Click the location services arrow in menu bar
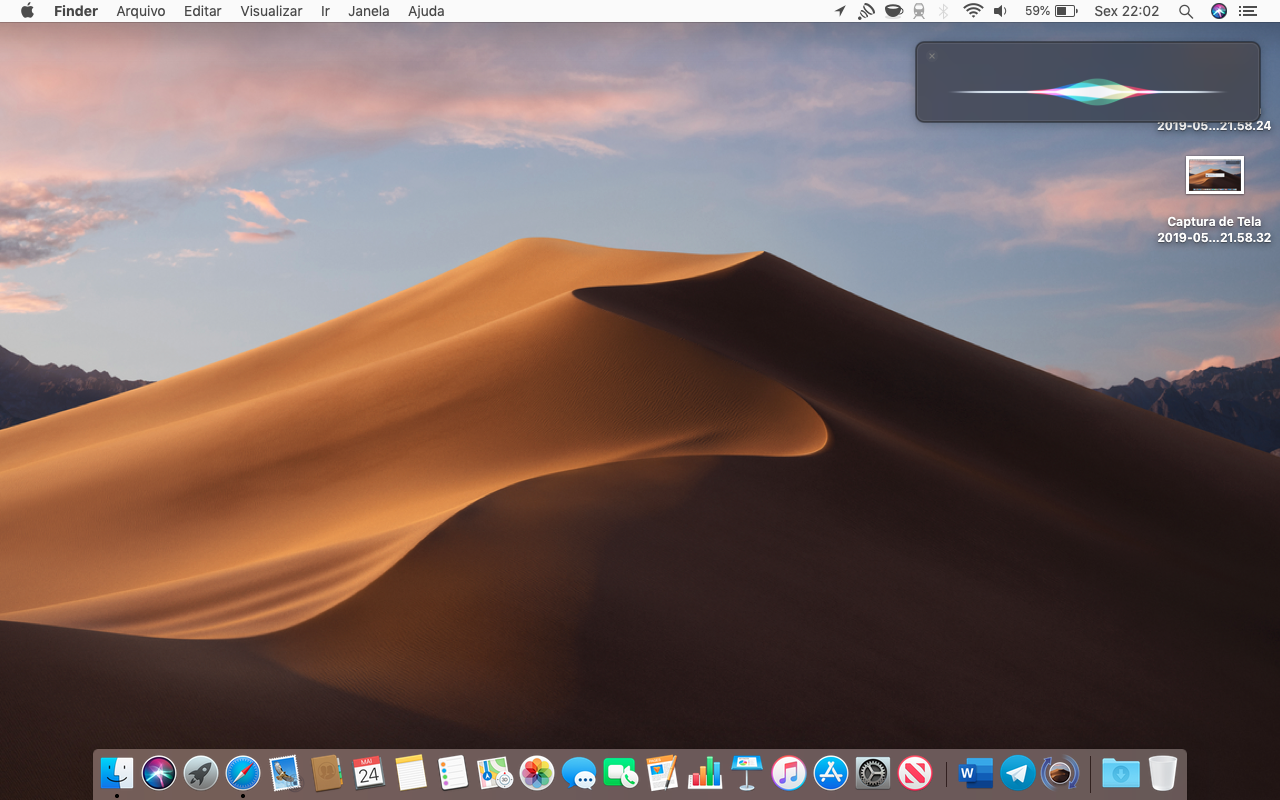 (x=840, y=11)
